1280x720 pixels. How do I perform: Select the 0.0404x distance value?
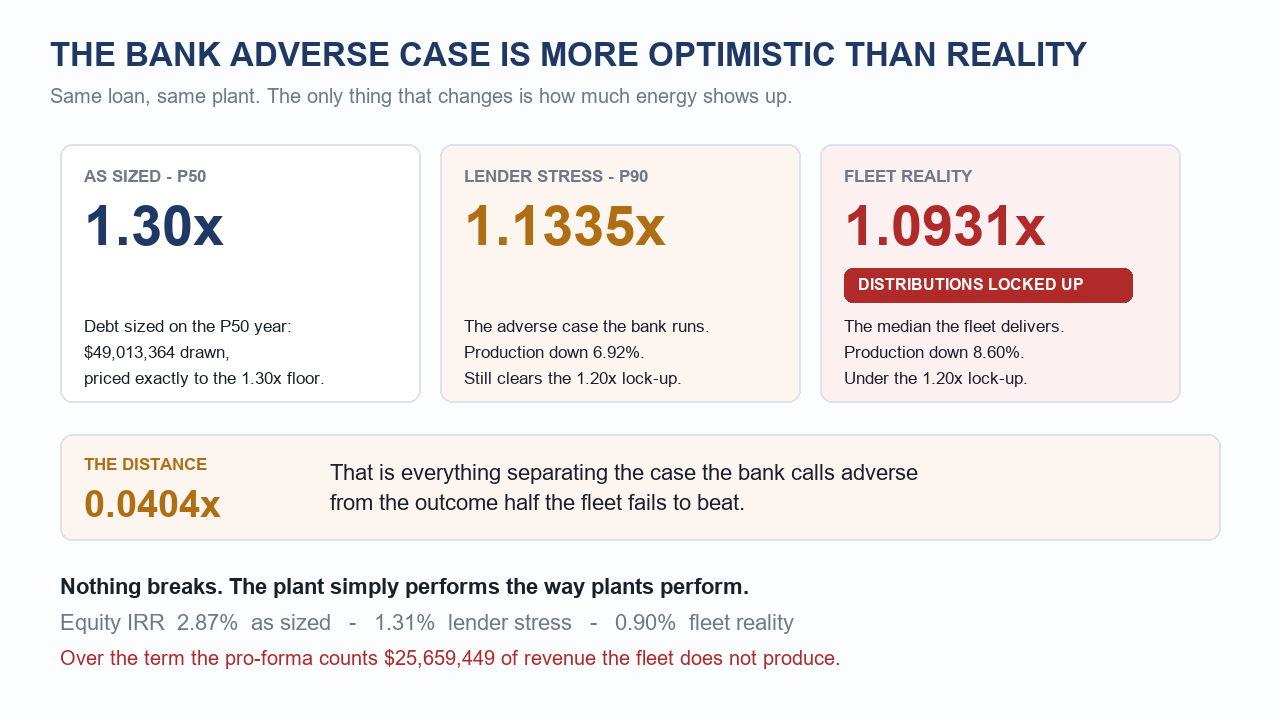[x=152, y=504]
